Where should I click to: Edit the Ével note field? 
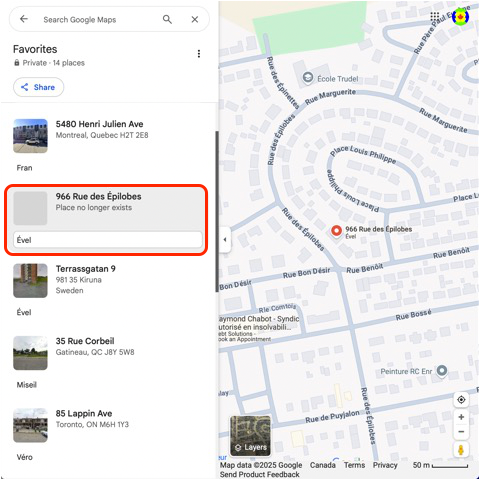tap(108, 240)
